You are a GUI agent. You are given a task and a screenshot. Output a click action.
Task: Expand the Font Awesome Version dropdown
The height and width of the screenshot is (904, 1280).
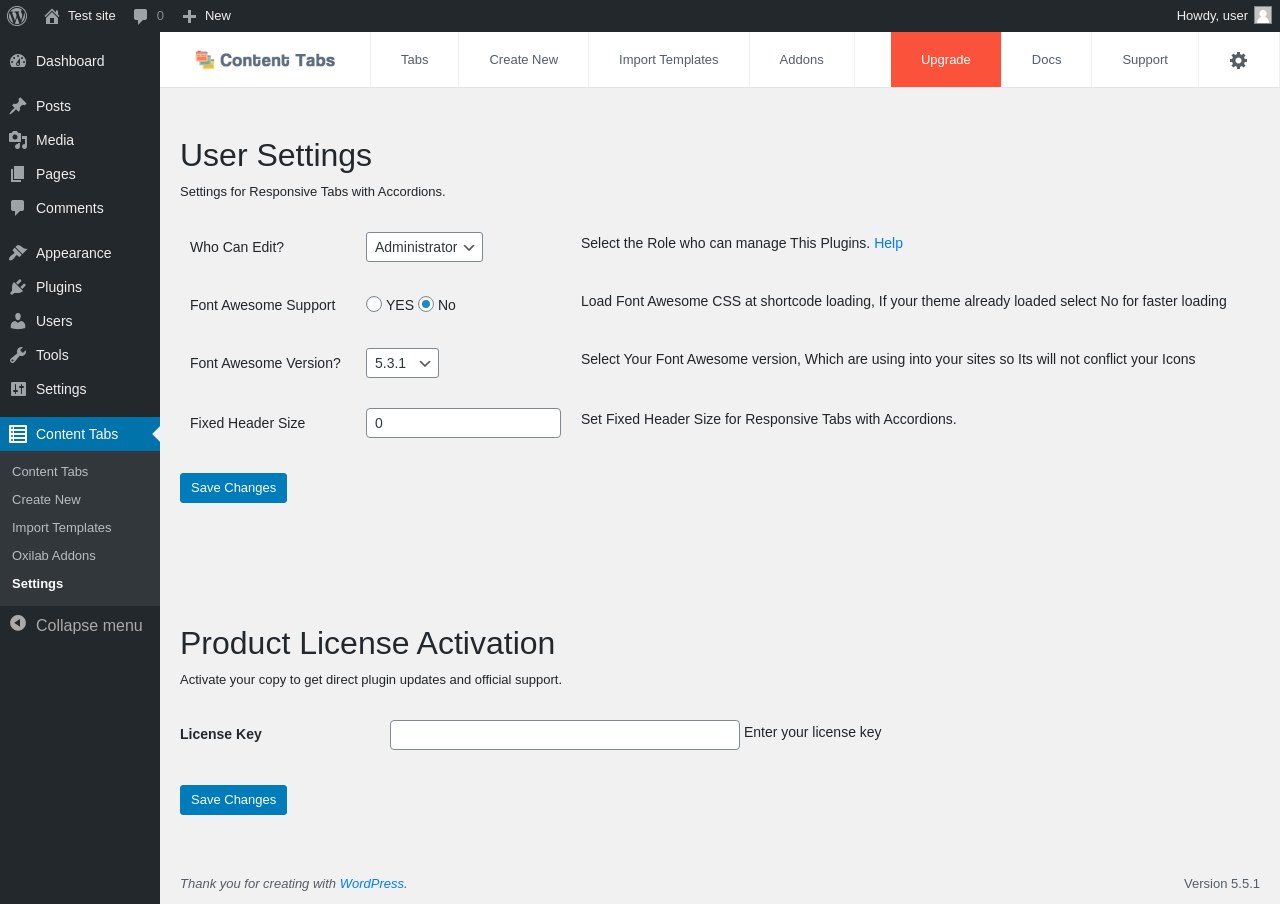pos(402,363)
